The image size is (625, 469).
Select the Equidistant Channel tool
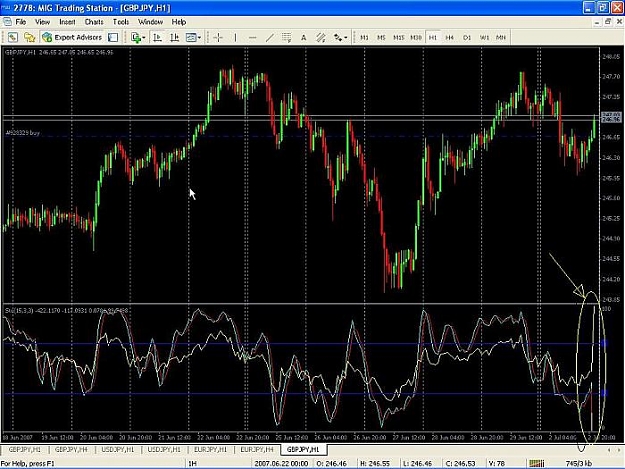(x=320, y=37)
